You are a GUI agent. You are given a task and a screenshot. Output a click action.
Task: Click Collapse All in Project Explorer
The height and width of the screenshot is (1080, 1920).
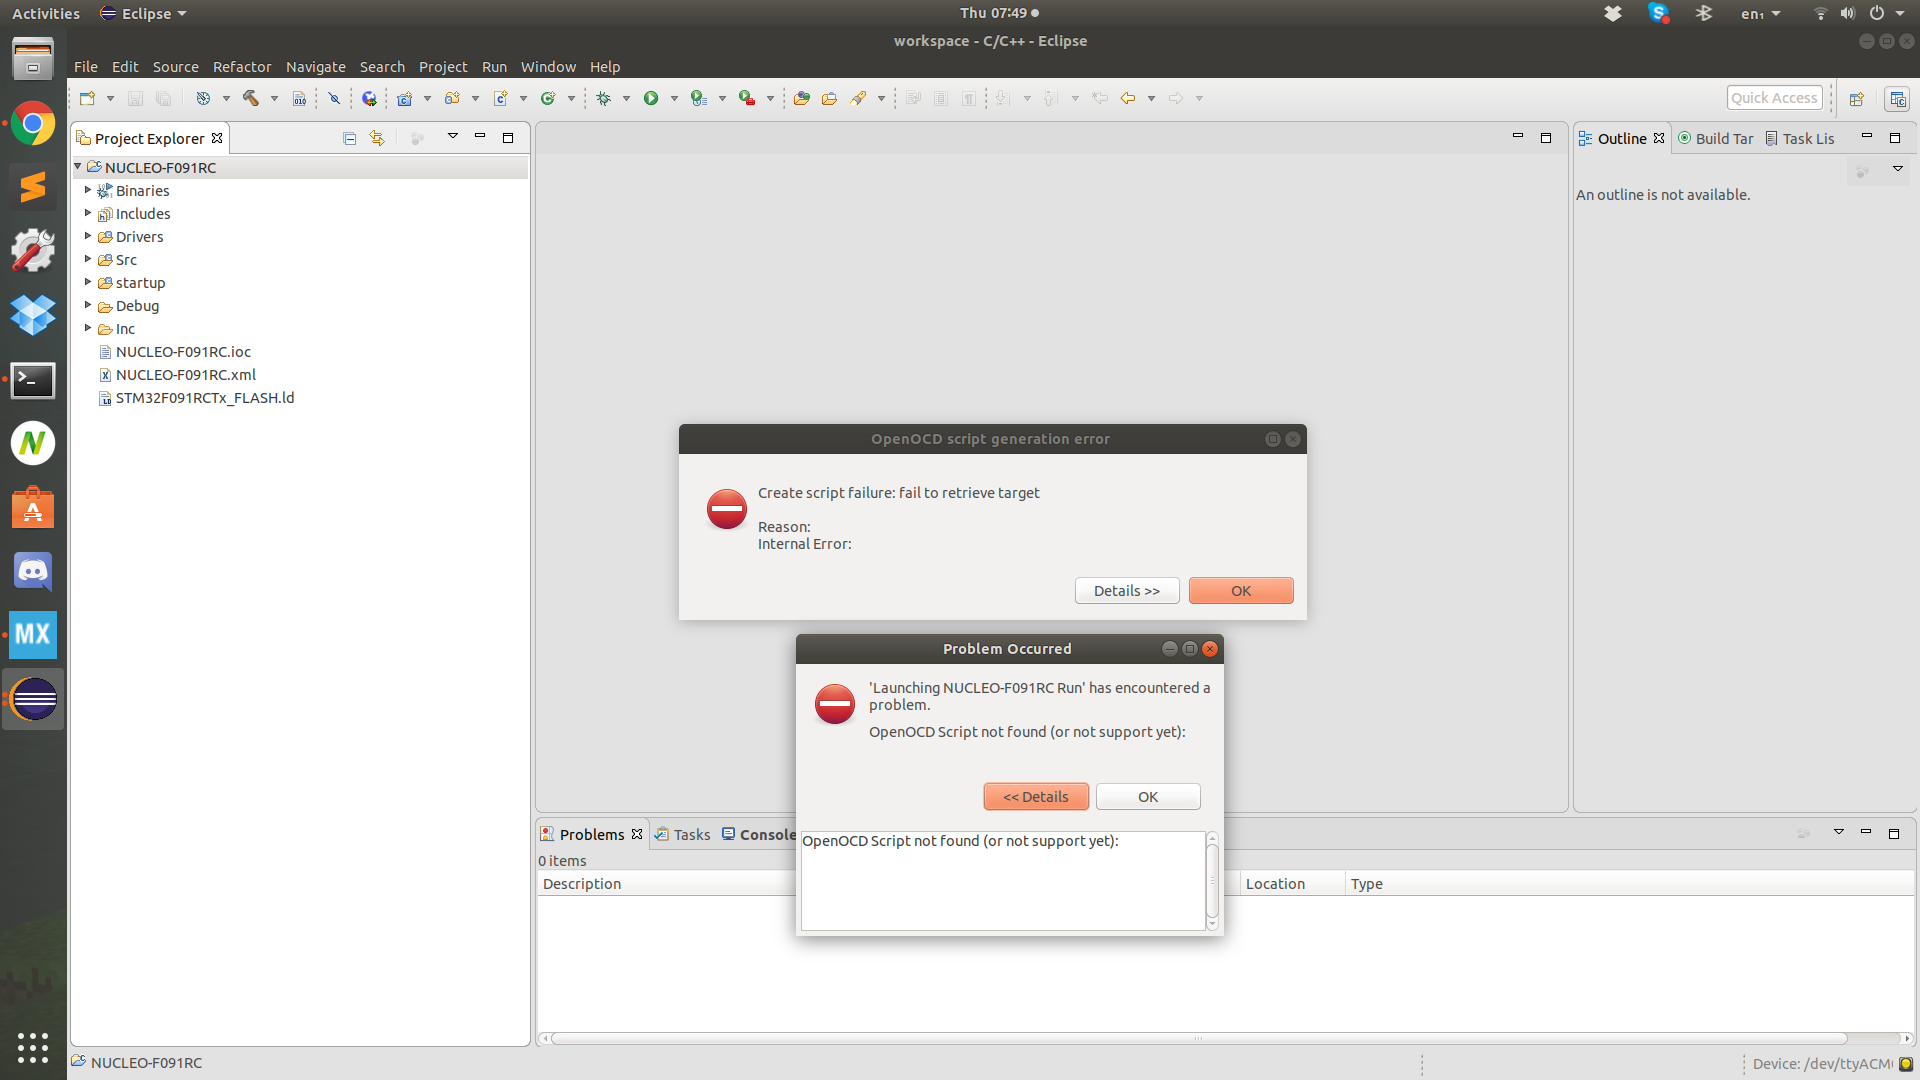[349, 138]
